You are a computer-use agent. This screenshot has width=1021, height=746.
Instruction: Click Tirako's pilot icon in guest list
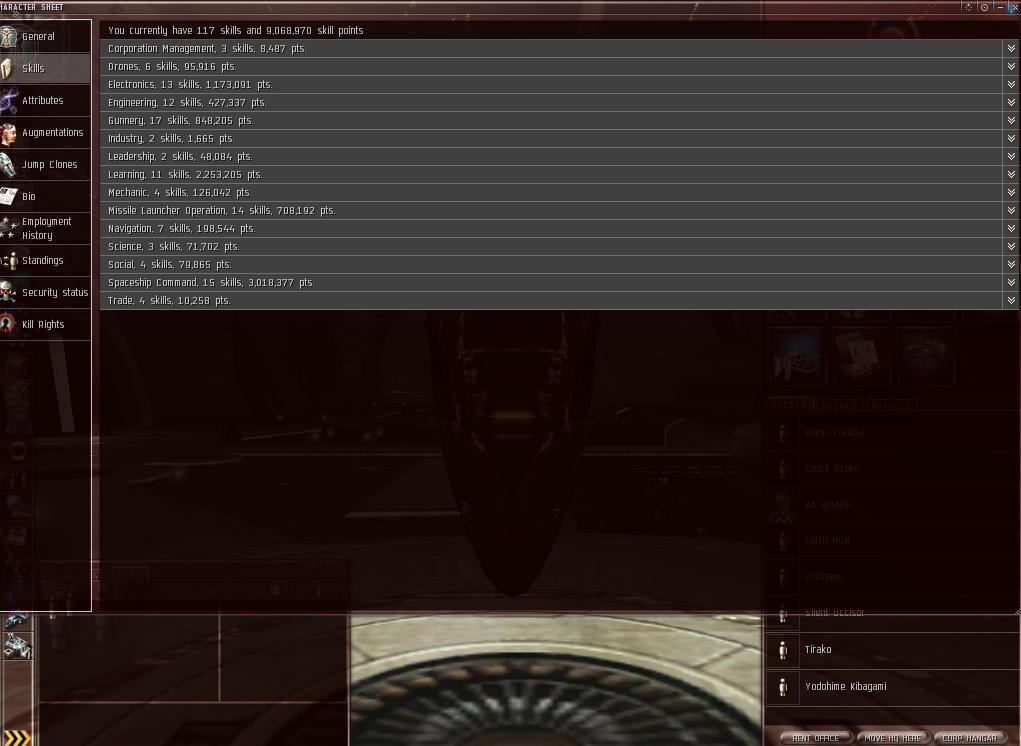(783, 650)
